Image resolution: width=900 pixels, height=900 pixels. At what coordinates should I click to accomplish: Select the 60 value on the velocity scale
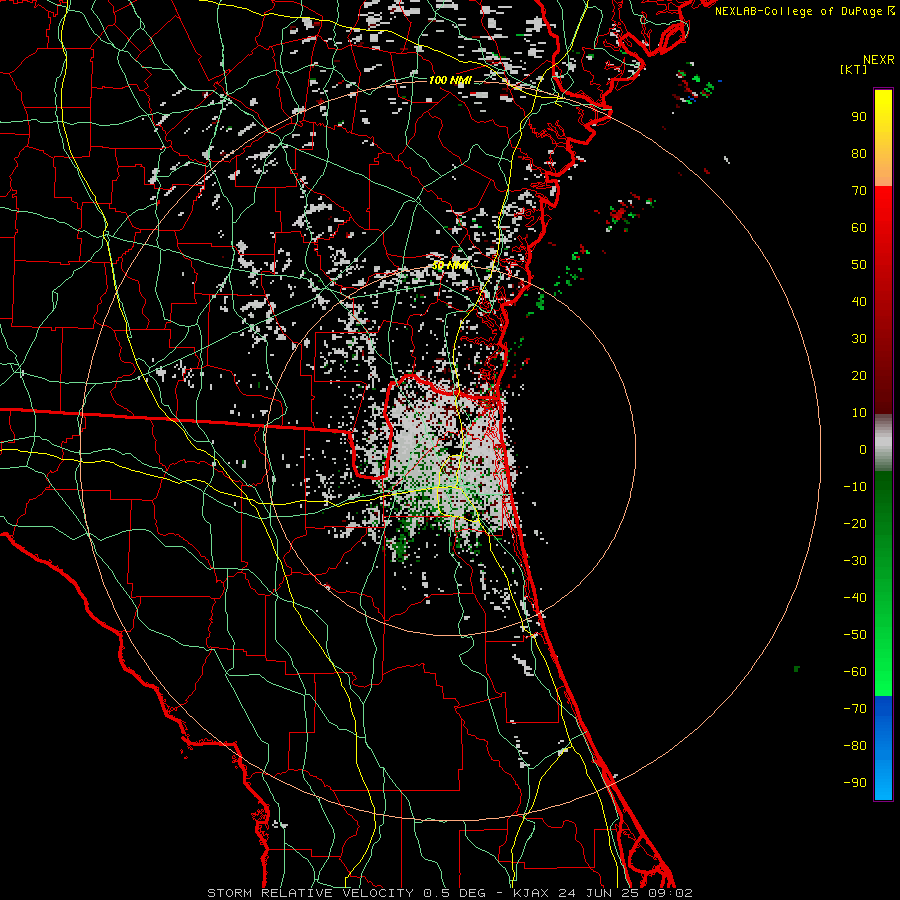859,227
